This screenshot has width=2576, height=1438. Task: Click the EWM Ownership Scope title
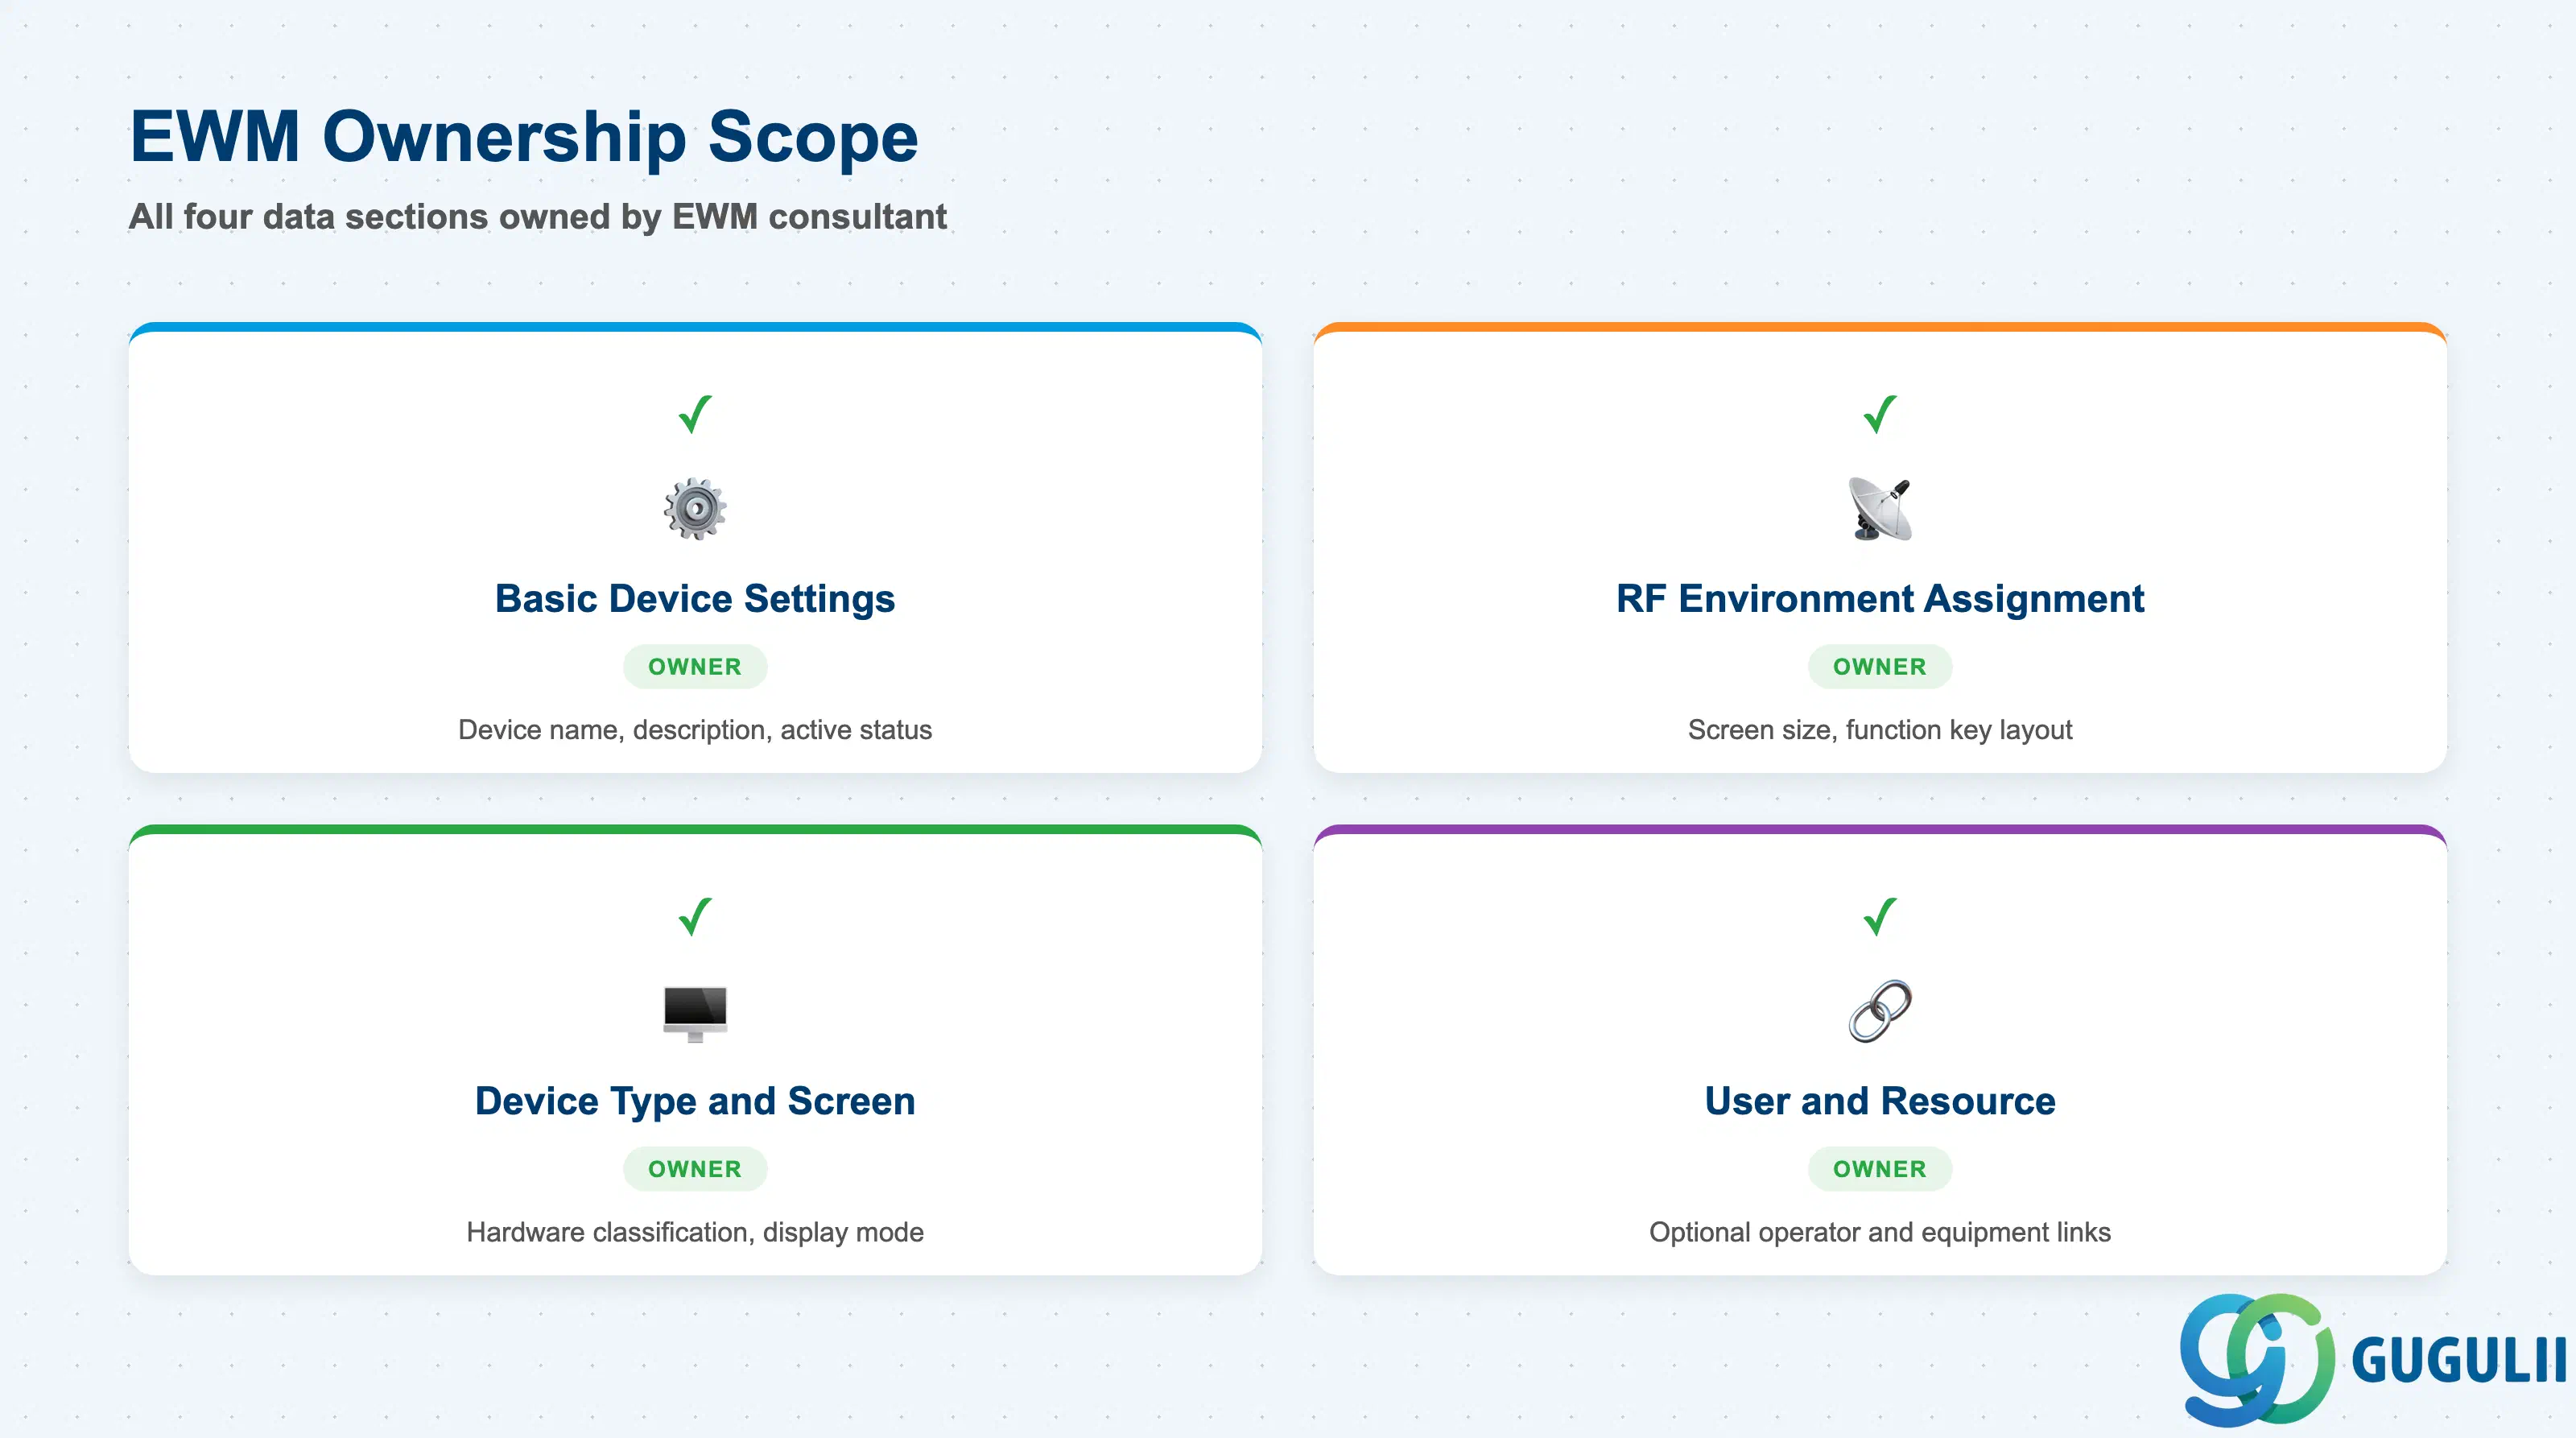524,137
